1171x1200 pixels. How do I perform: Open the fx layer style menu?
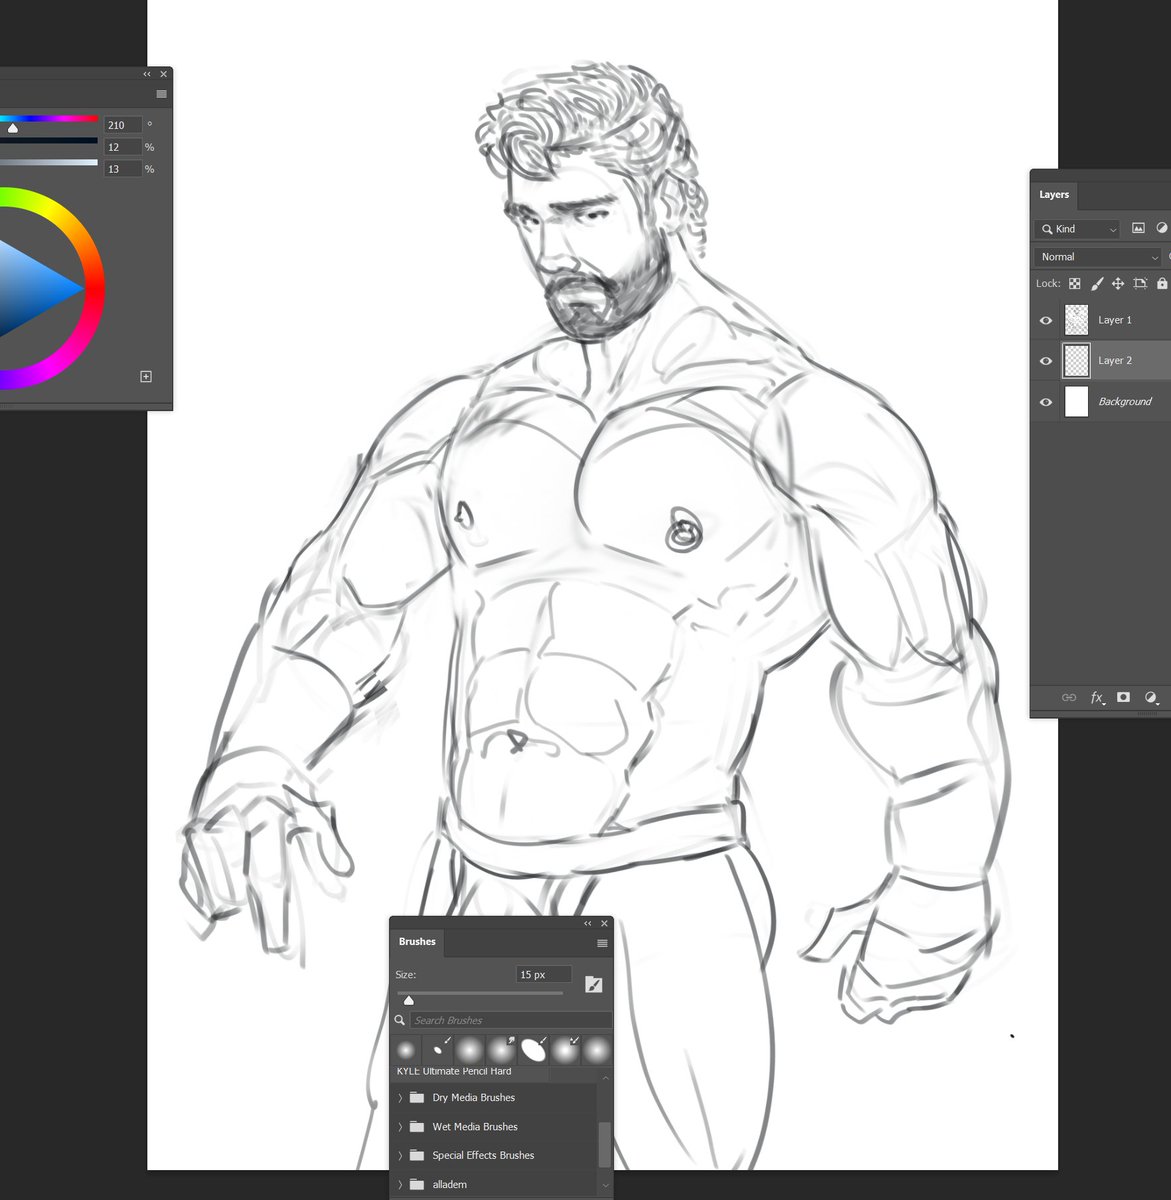[1097, 697]
